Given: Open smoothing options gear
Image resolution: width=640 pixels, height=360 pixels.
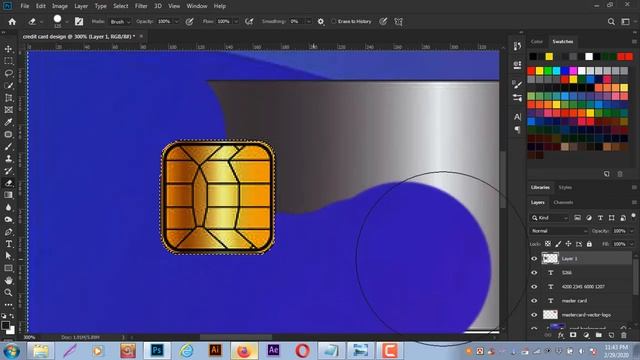Looking at the screenshot, I should pyautogui.click(x=321, y=22).
